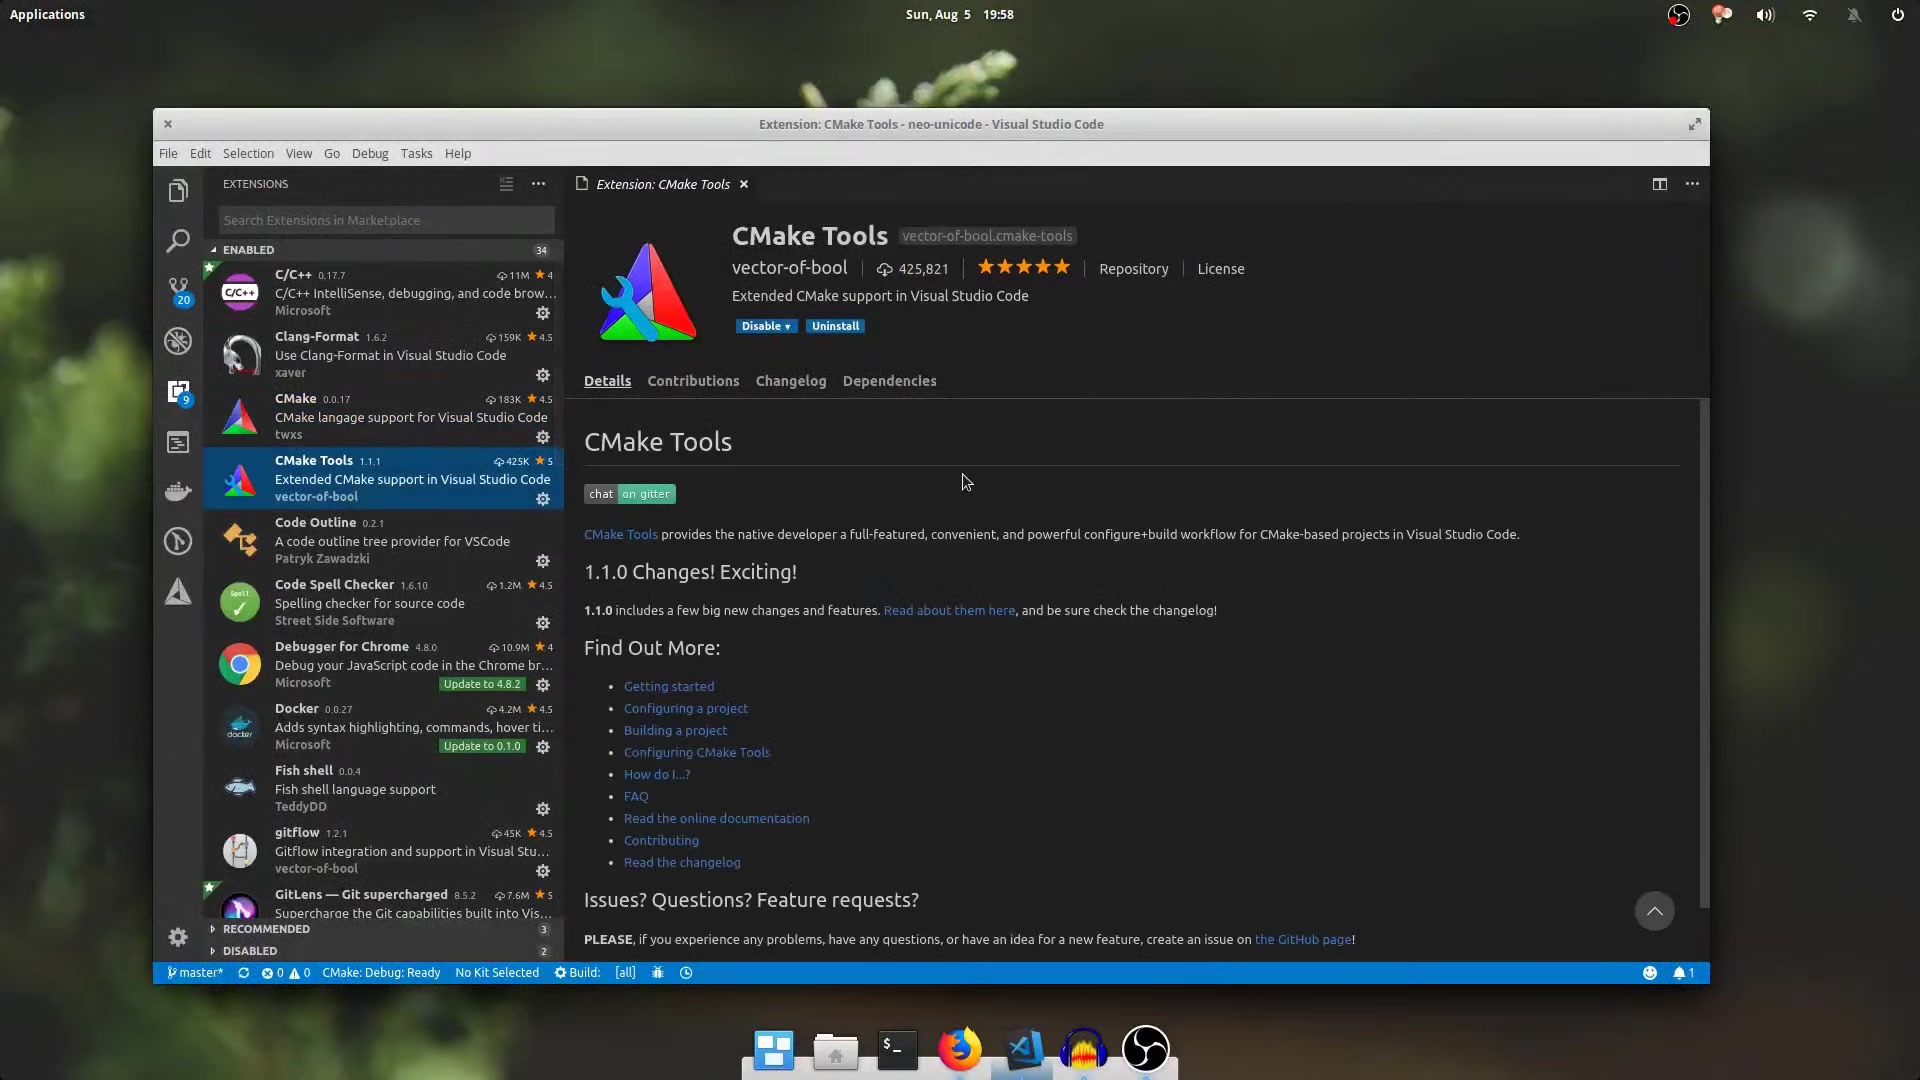The height and width of the screenshot is (1080, 1920).
Task: Open the Docker view in activity bar
Action: (x=178, y=491)
